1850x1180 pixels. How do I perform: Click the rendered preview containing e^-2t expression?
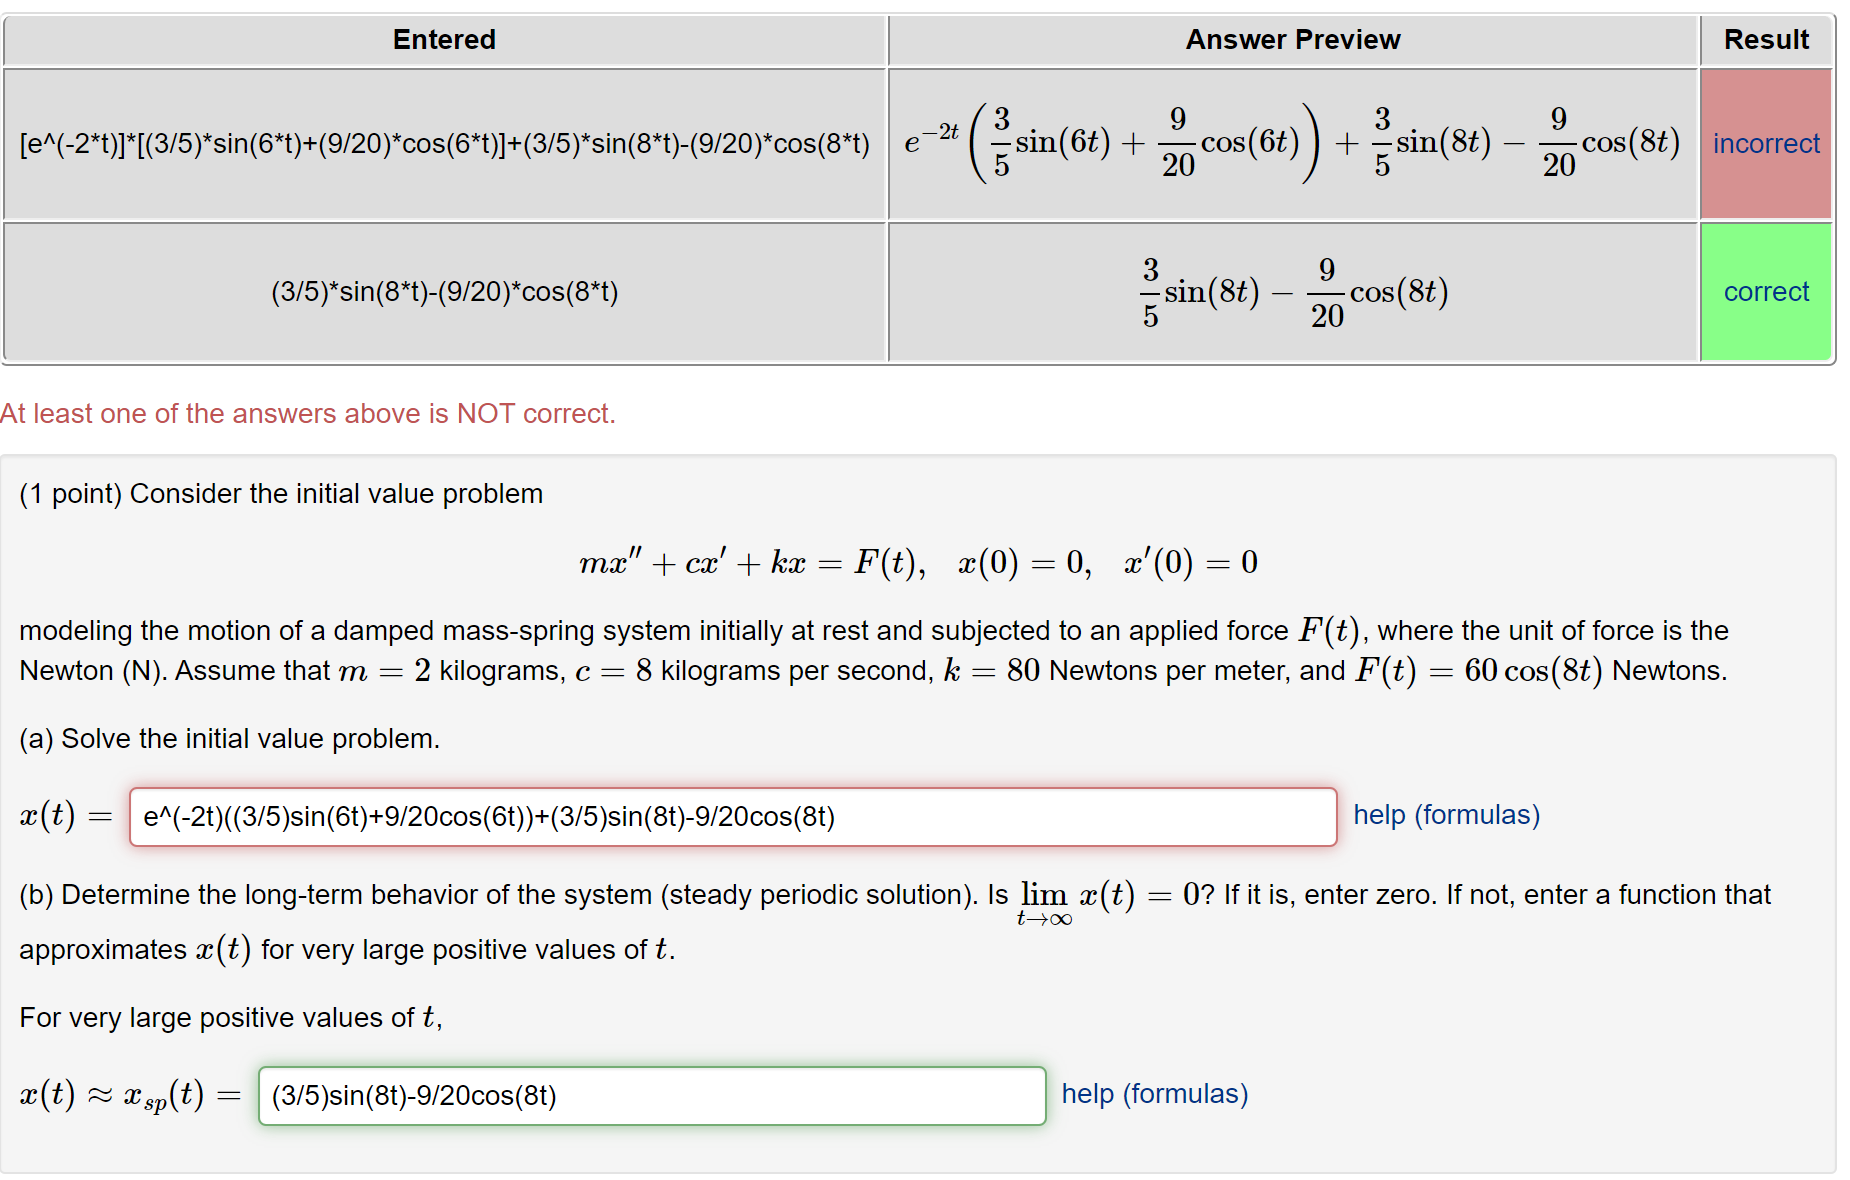[x=1293, y=143]
